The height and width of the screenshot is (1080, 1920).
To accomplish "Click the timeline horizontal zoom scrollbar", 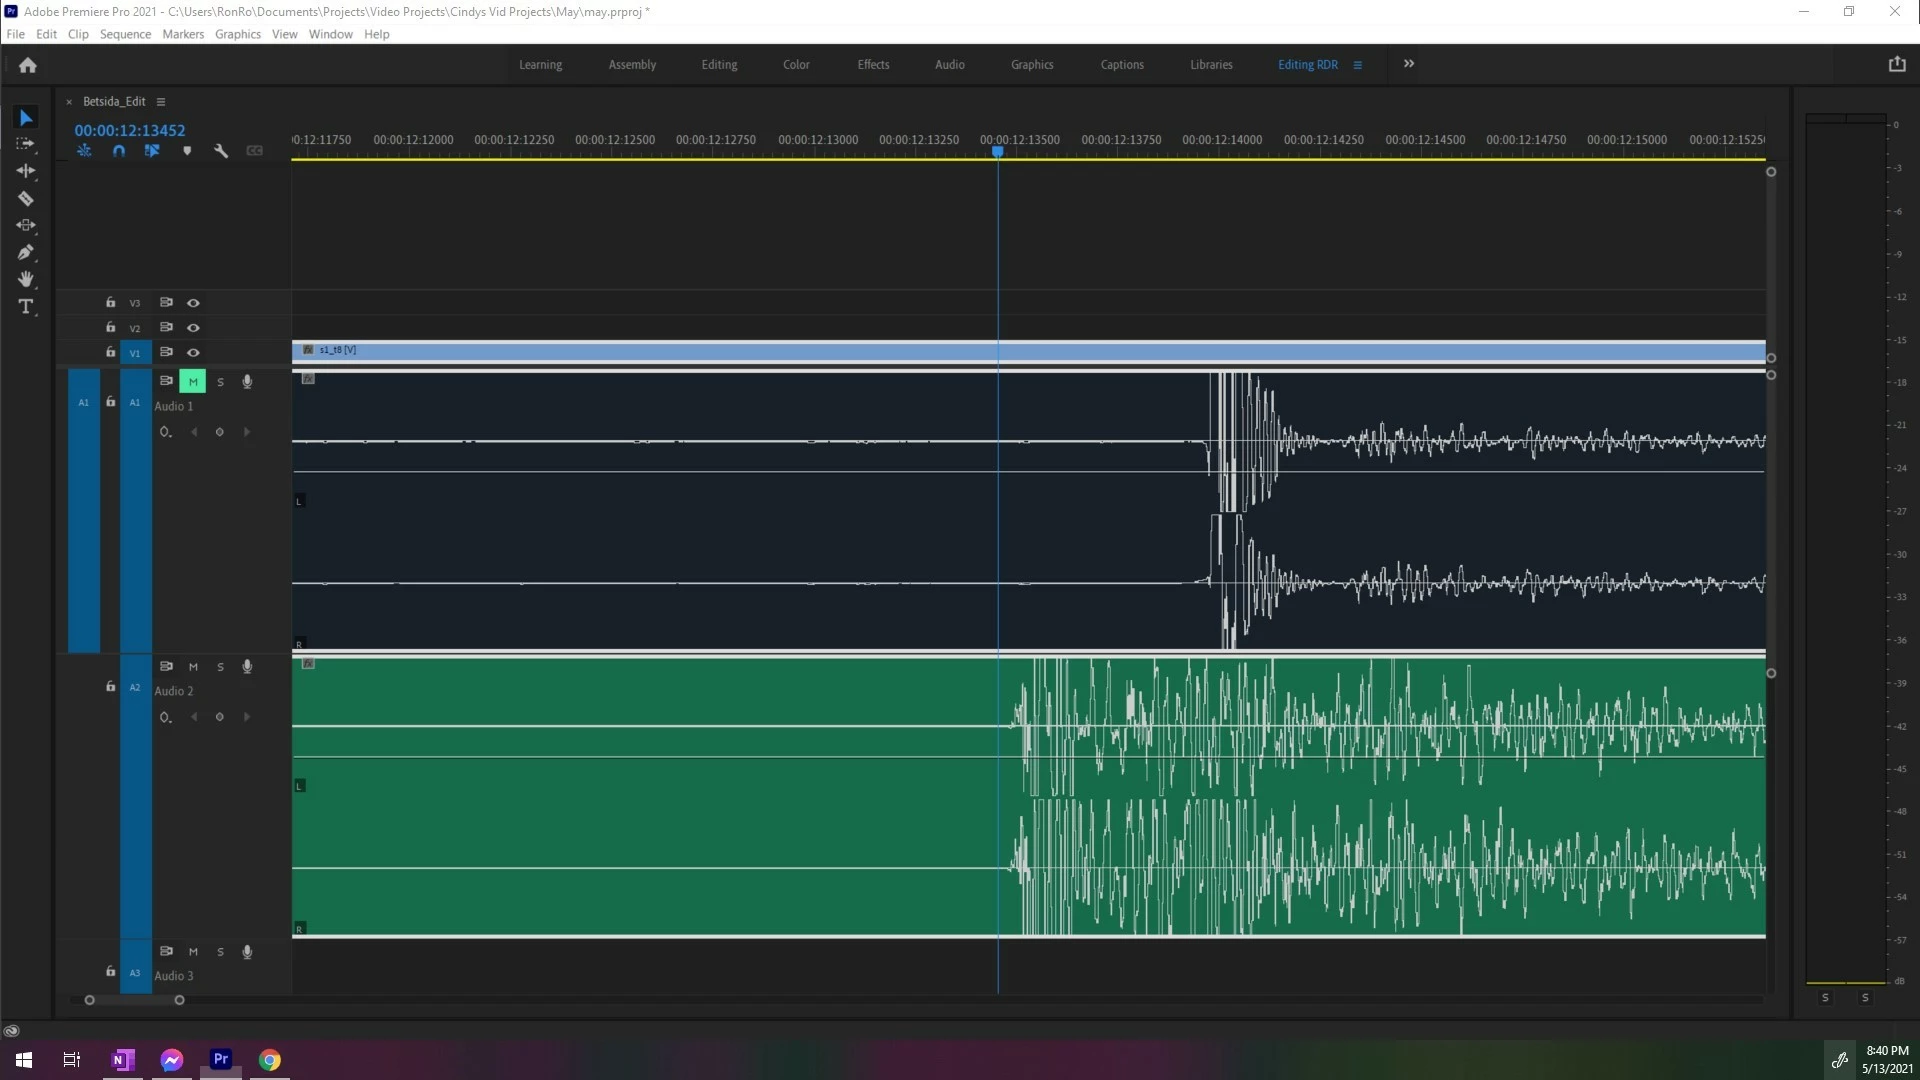I will coord(134,1000).
